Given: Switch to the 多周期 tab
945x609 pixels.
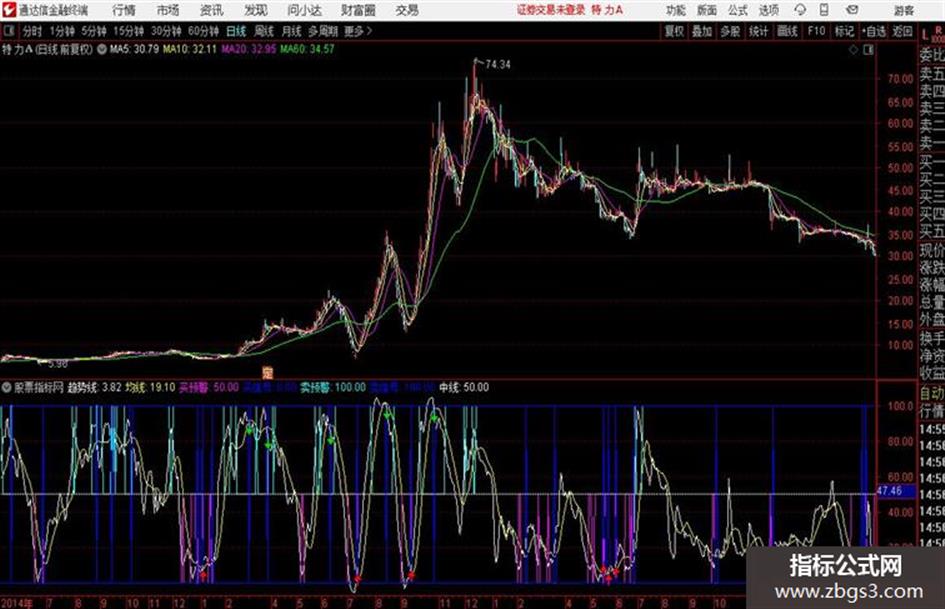Looking at the screenshot, I should (x=322, y=31).
